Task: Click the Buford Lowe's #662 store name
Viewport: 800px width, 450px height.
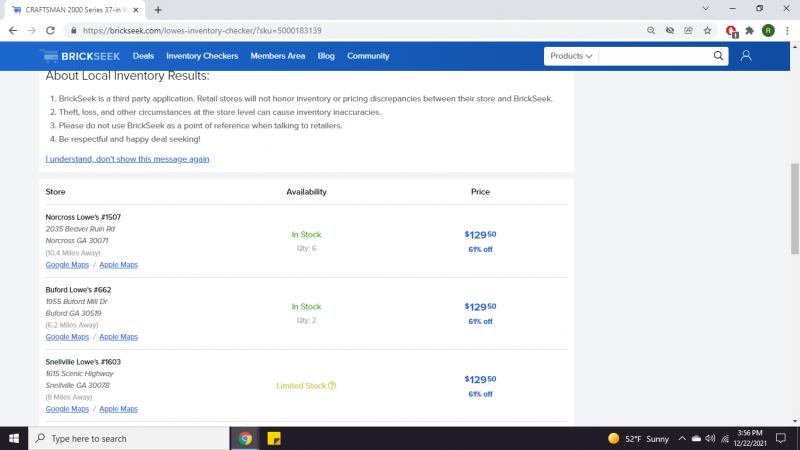Action: (x=78, y=290)
